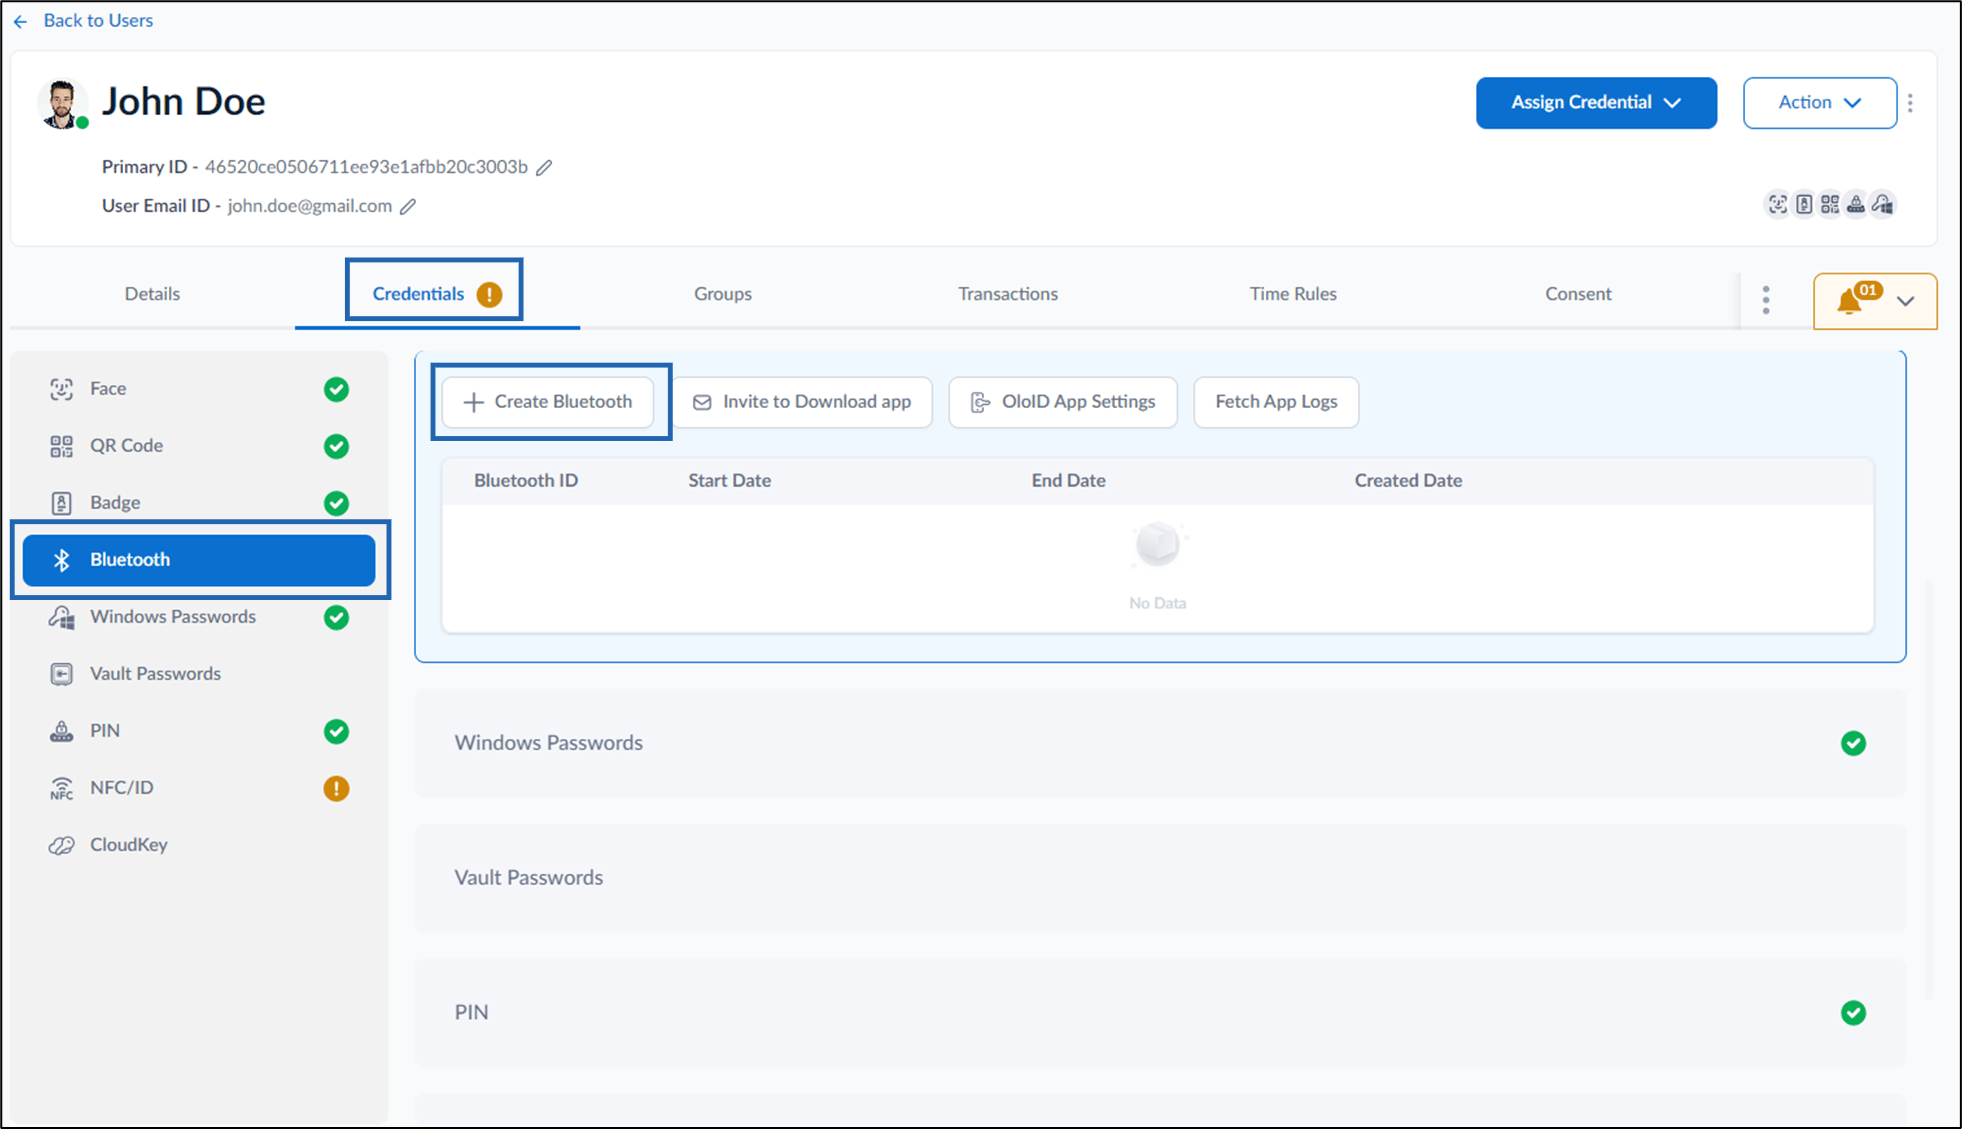The image size is (1962, 1129).
Task: Select Bluetooth in credentials sidebar
Action: [199, 560]
